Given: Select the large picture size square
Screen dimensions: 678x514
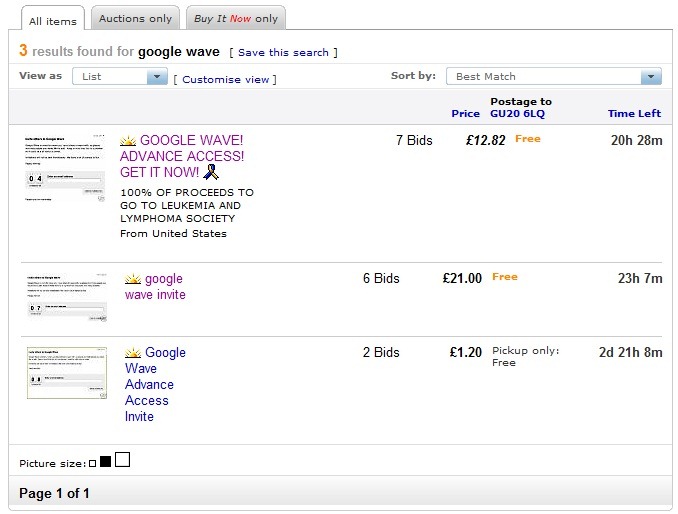Looking at the screenshot, I should pyautogui.click(x=122, y=460).
